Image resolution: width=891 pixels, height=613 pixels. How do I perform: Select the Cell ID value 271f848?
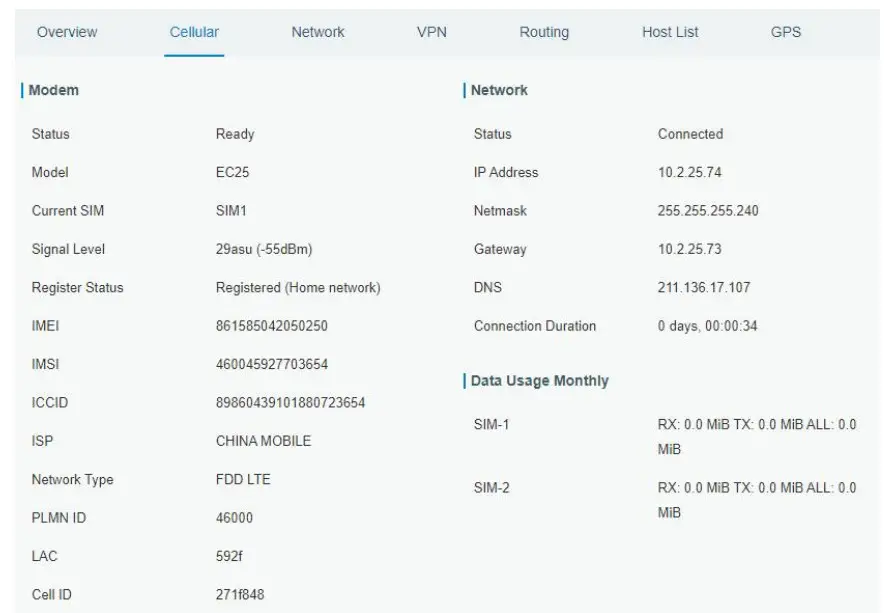[x=241, y=595]
